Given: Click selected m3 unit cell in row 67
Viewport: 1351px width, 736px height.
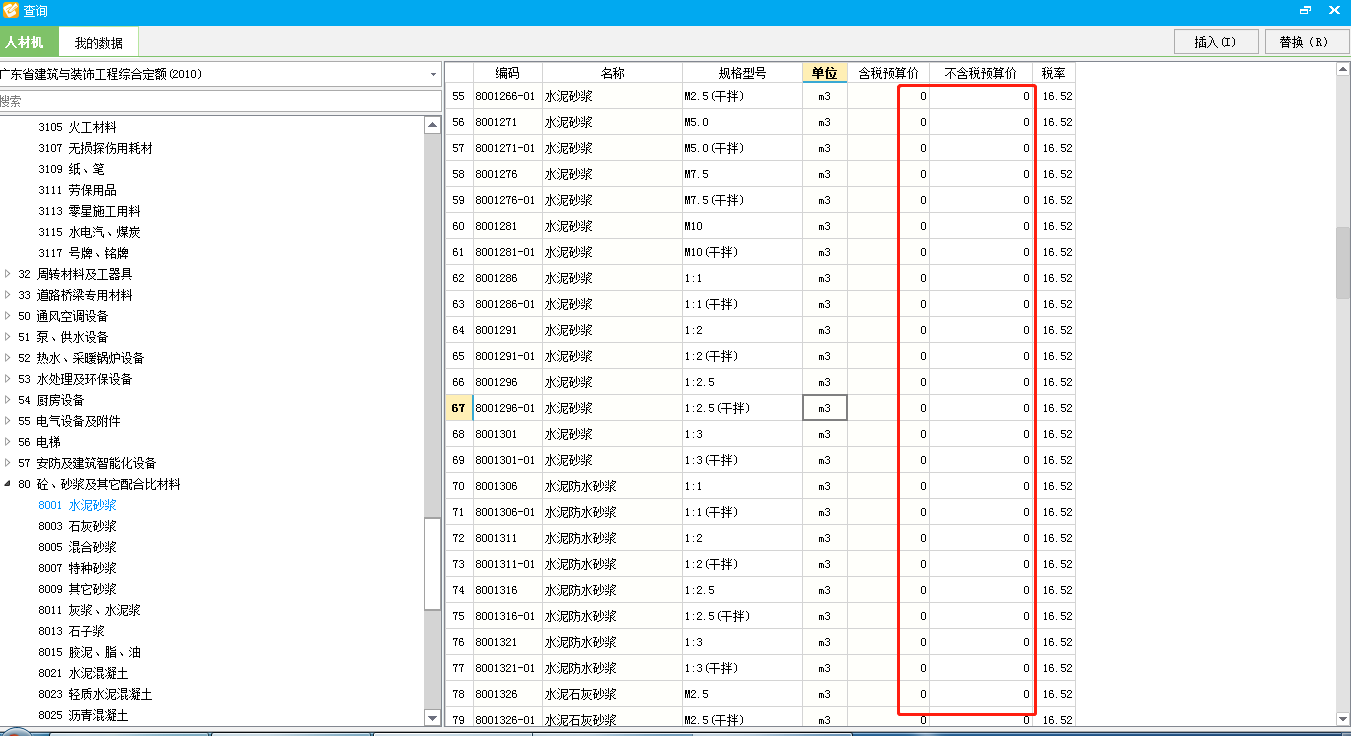Looking at the screenshot, I should point(824,408).
